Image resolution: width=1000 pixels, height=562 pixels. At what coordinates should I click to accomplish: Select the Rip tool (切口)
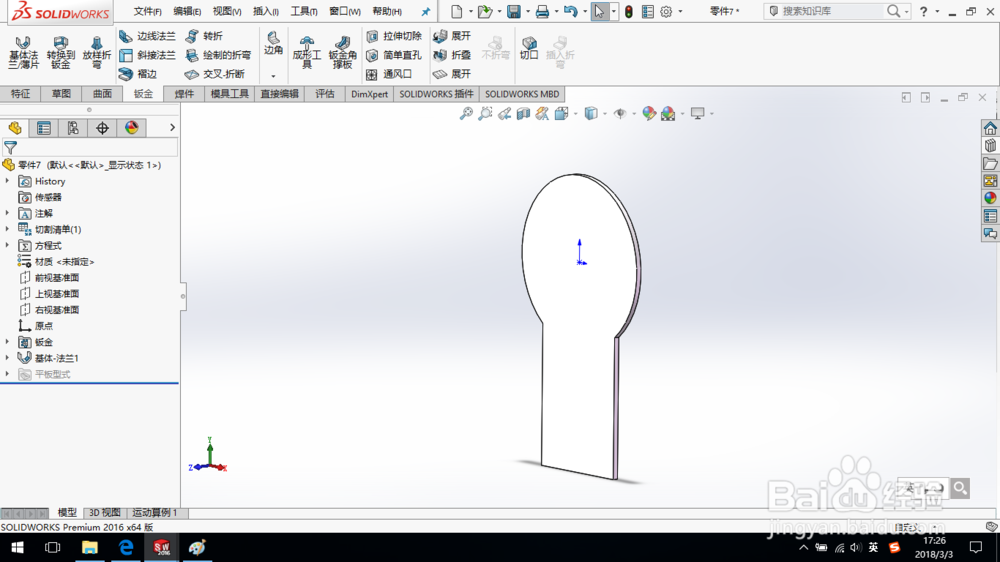[x=529, y=48]
